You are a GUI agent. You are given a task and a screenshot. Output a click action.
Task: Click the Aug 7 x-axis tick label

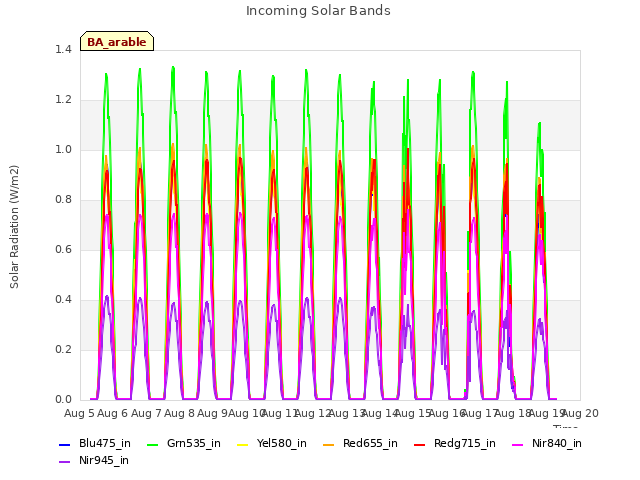pyautogui.click(x=146, y=413)
